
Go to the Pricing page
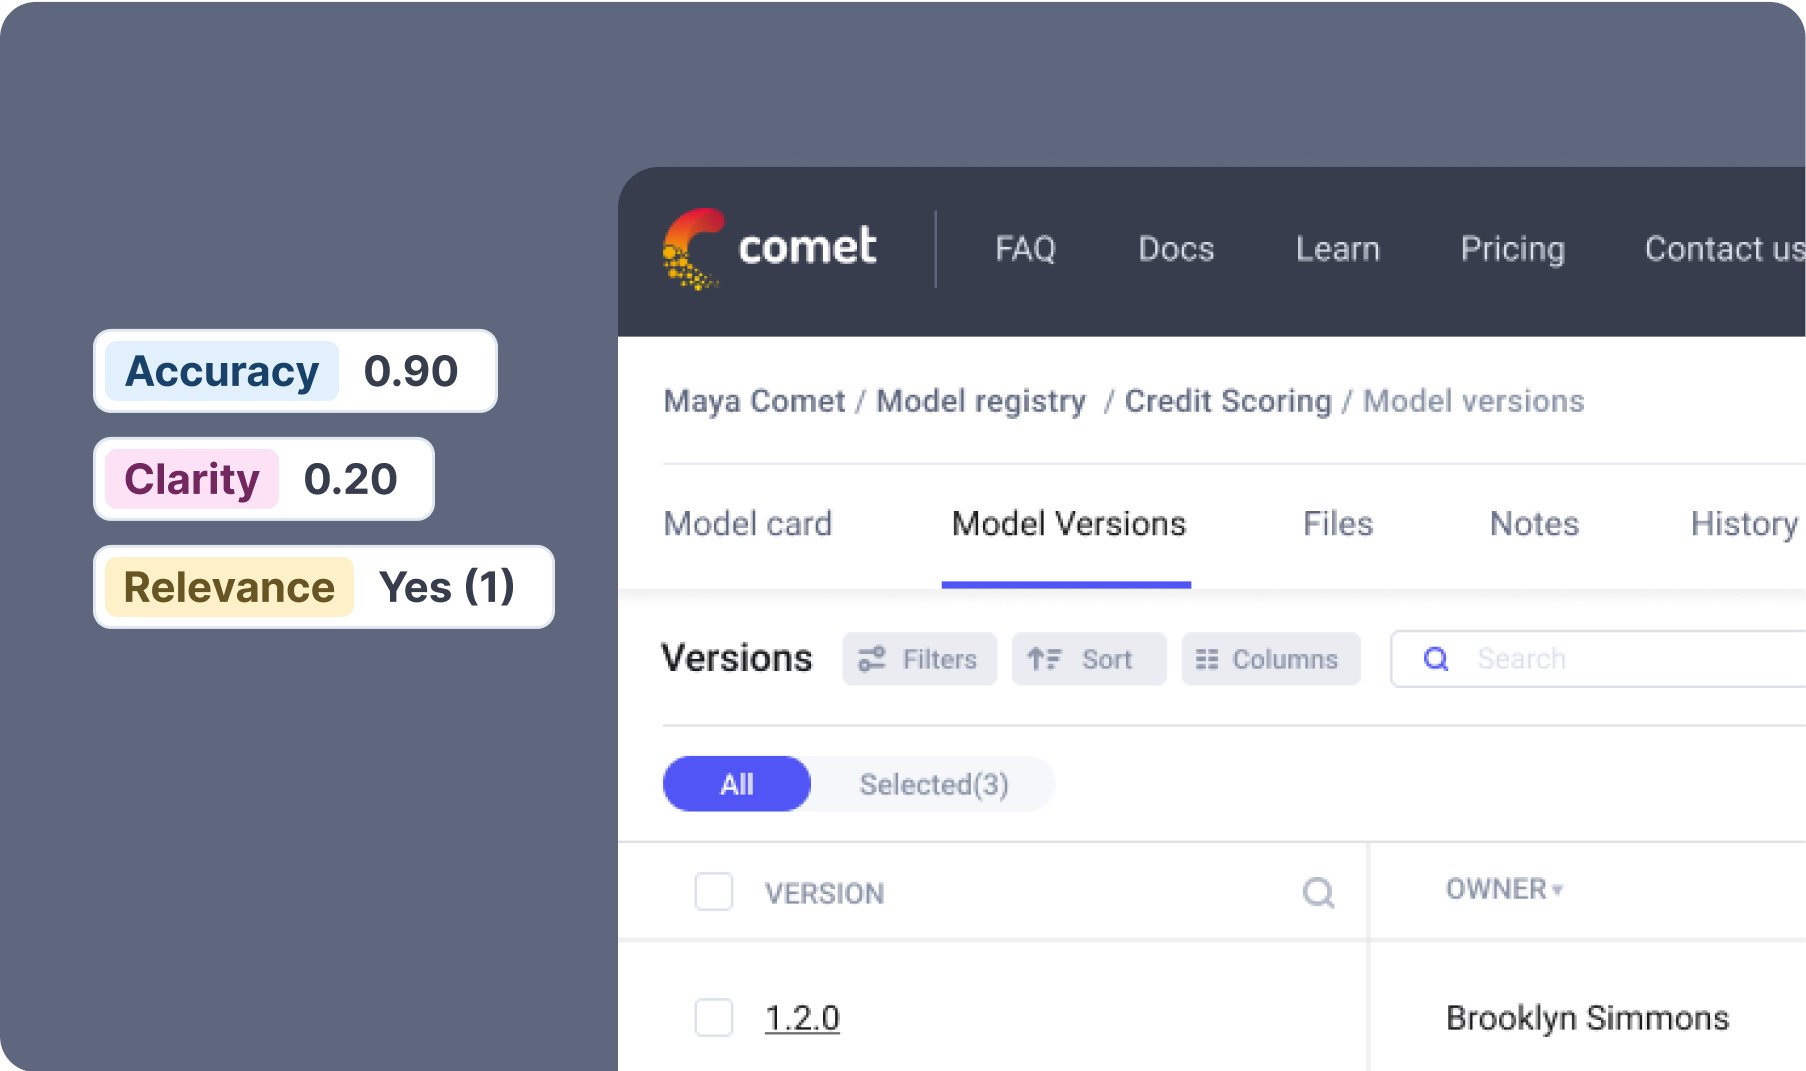tap(1514, 249)
